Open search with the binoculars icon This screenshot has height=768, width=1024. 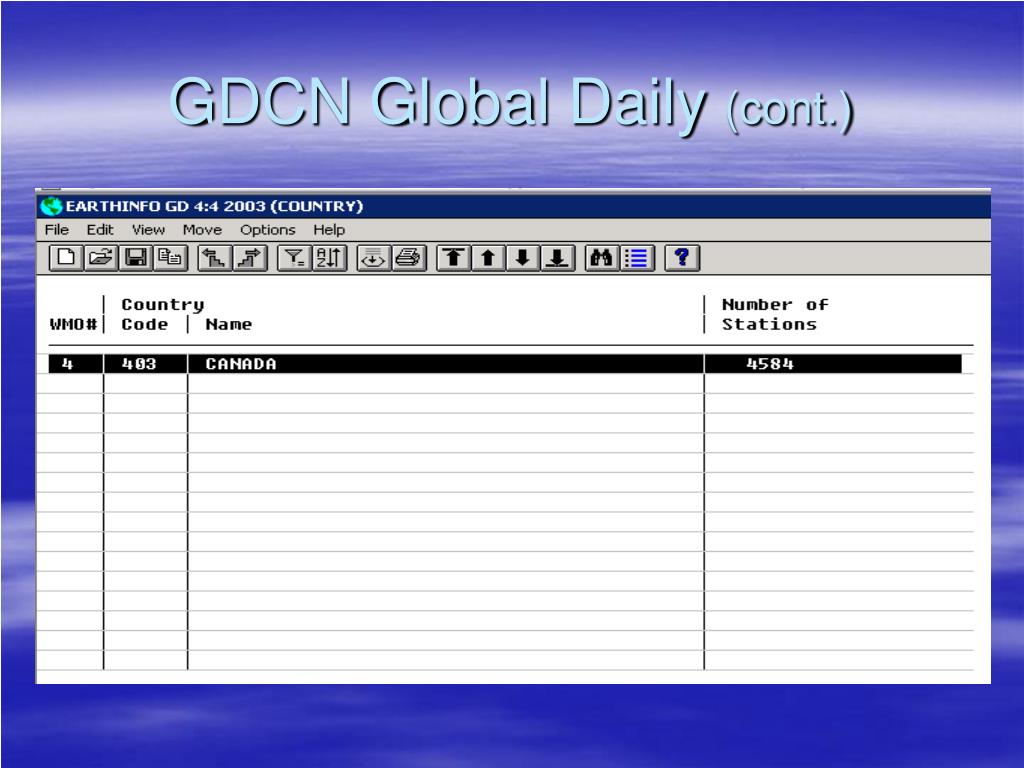click(x=601, y=257)
